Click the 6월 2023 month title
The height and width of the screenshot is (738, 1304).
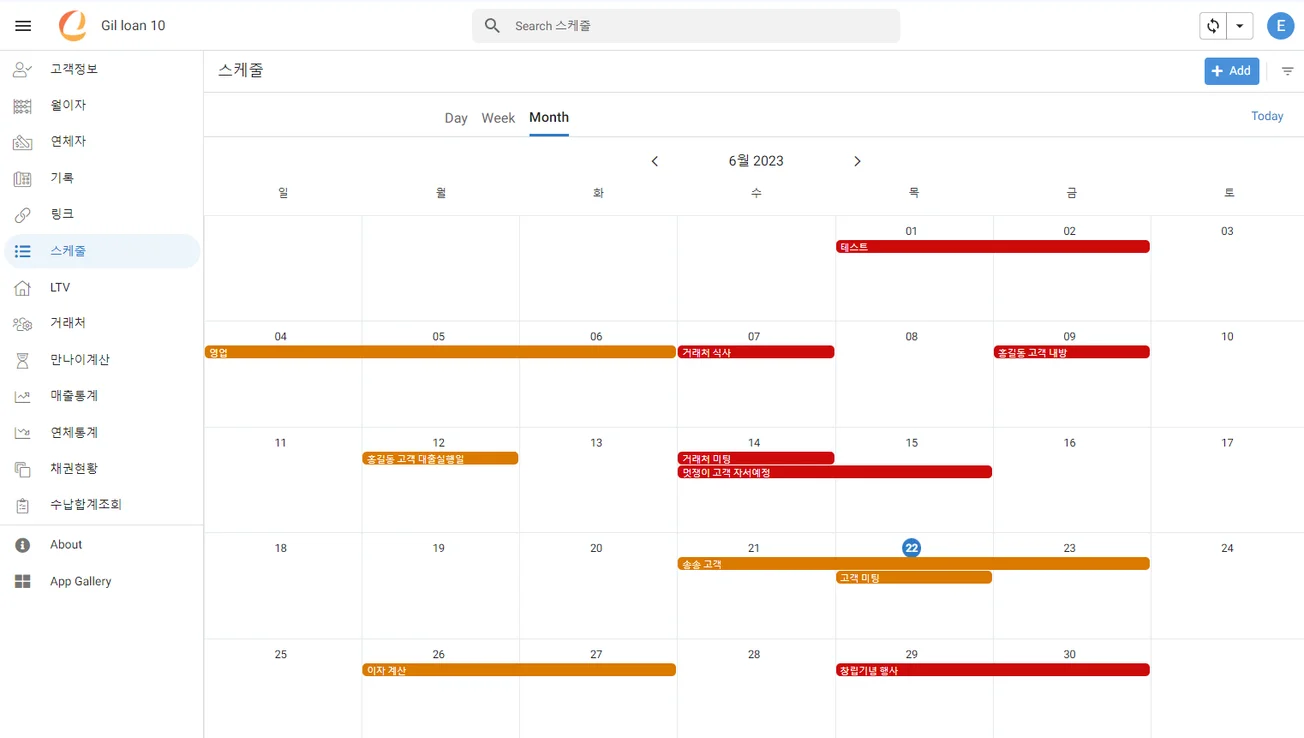pos(756,161)
